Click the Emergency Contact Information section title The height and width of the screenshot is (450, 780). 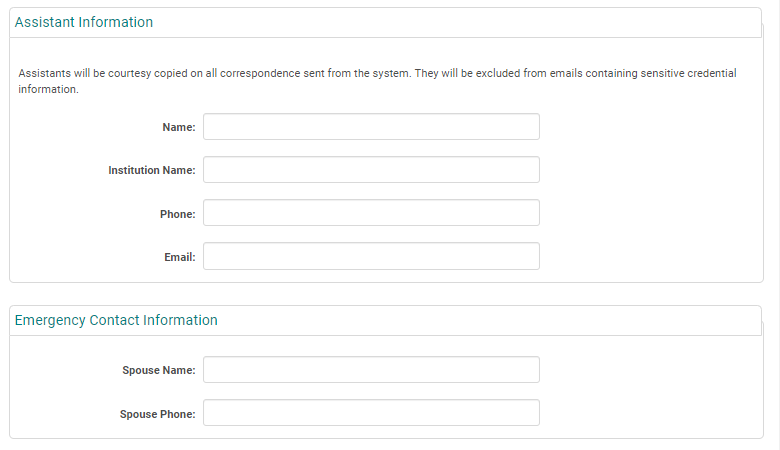click(x=116, y=320)
